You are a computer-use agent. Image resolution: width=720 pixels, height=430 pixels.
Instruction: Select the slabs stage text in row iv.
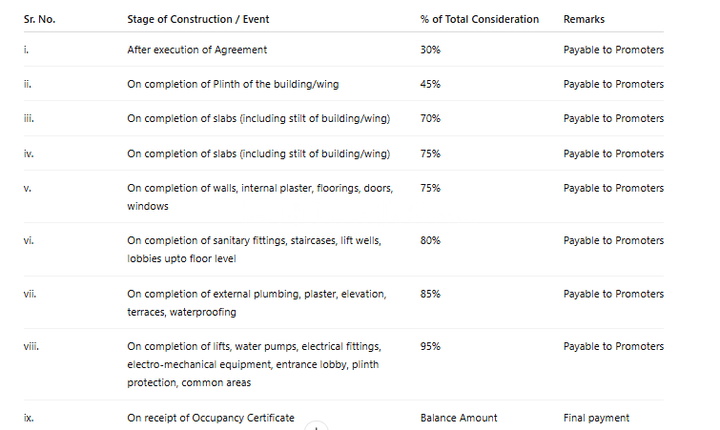(259, 153)
